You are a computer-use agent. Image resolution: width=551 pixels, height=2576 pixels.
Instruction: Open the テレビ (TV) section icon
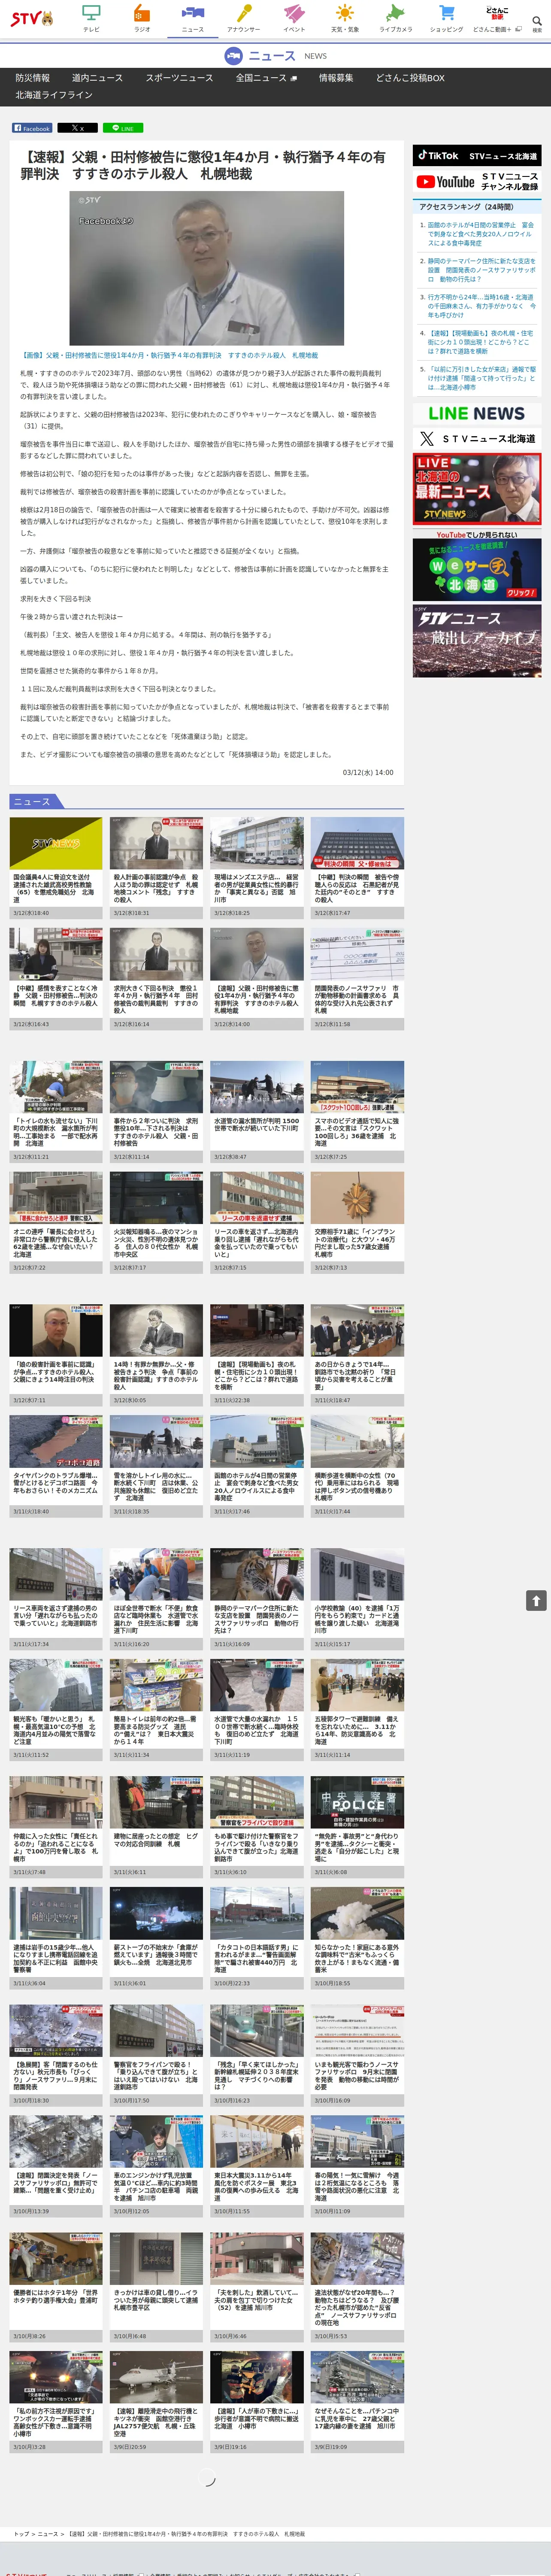91,18
